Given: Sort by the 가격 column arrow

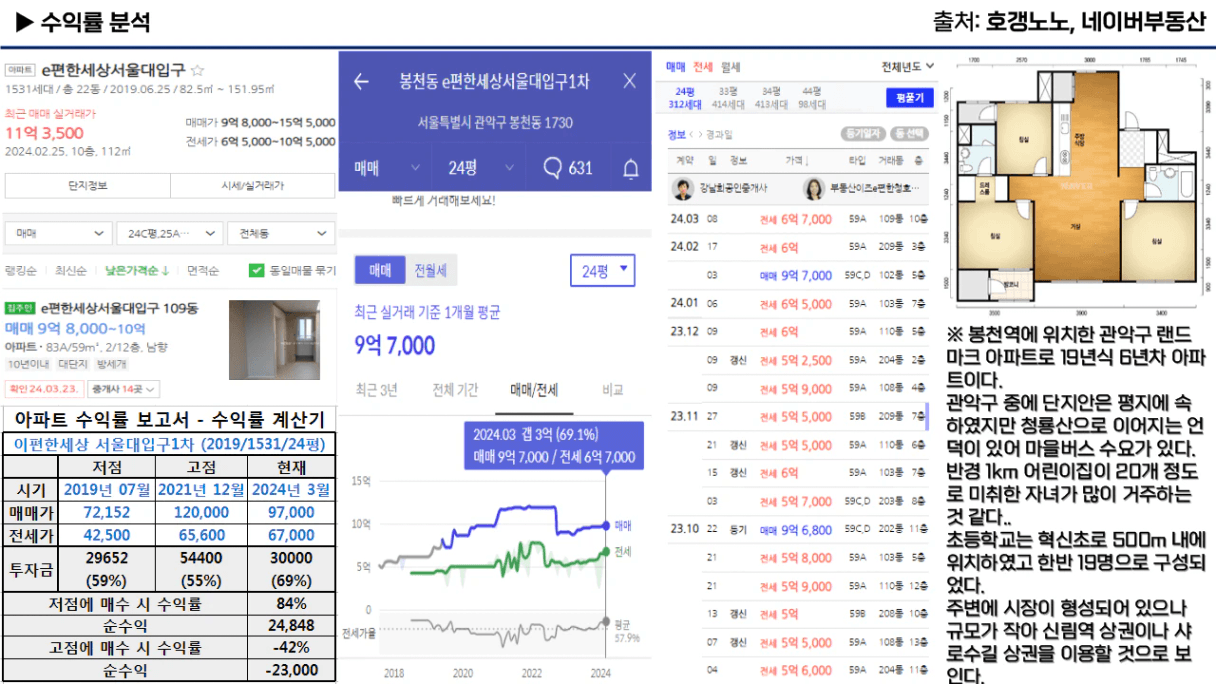Looking at the screenshot, I should pyautogui.click(x=806, y=160).
